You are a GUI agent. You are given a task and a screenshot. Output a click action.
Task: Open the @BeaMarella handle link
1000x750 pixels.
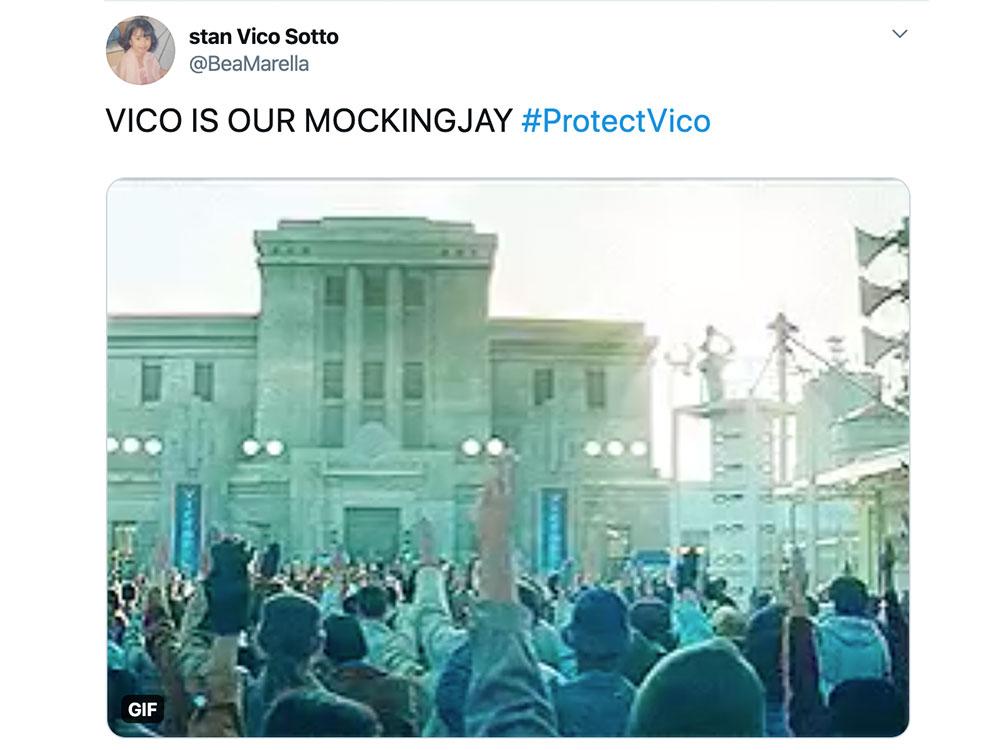249,64
